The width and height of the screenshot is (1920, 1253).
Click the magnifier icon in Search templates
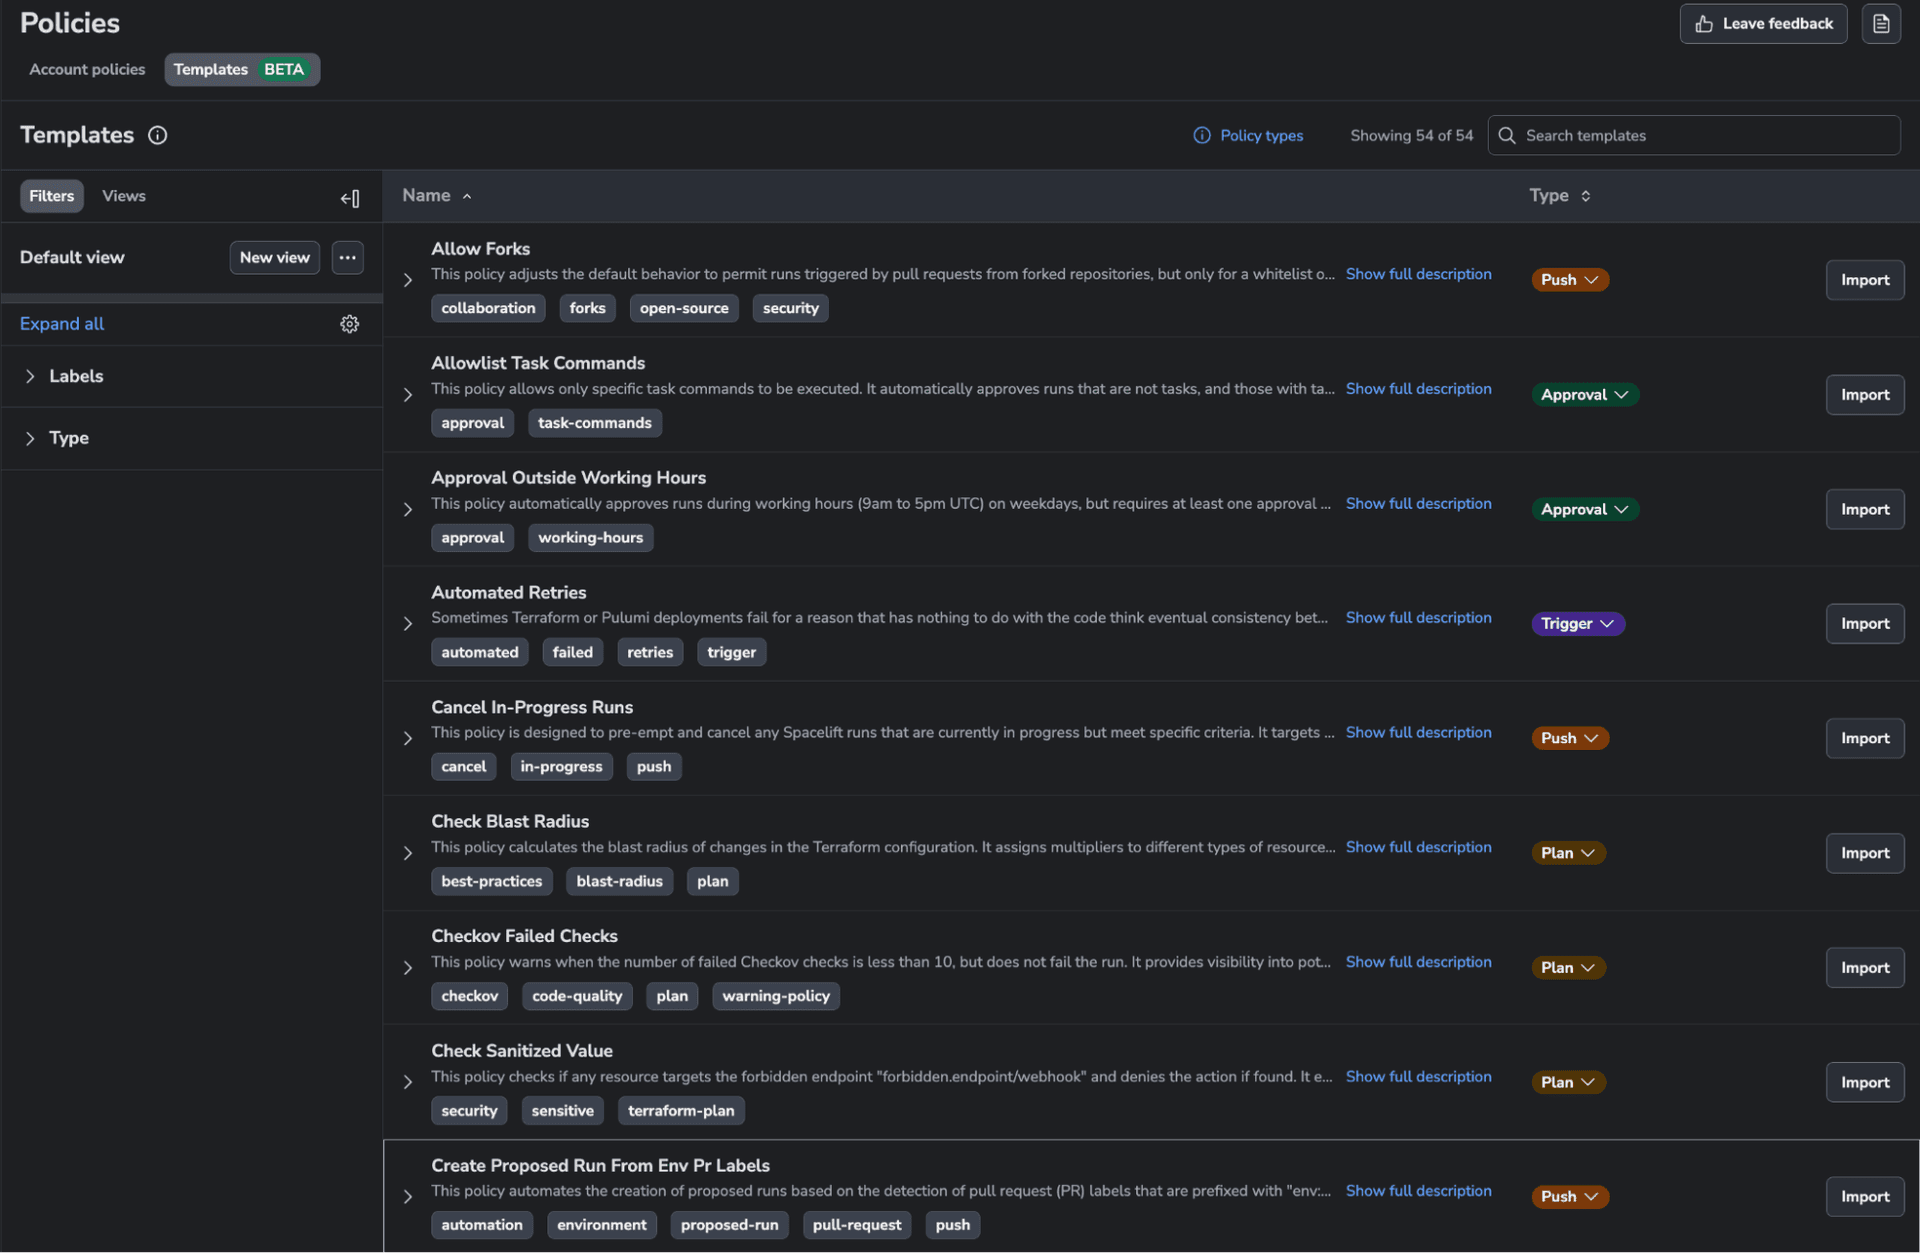pos(1506,135)
